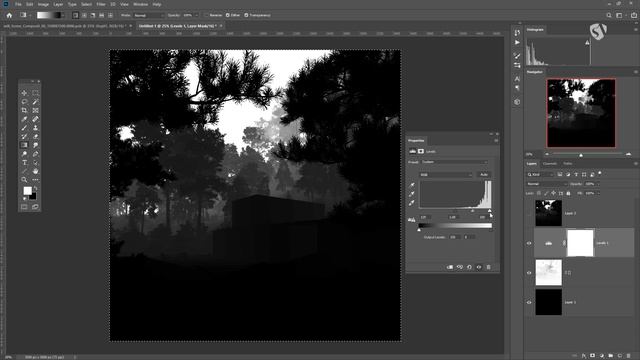Pick the white point eyedropper in Levels

tap(412, 203)
